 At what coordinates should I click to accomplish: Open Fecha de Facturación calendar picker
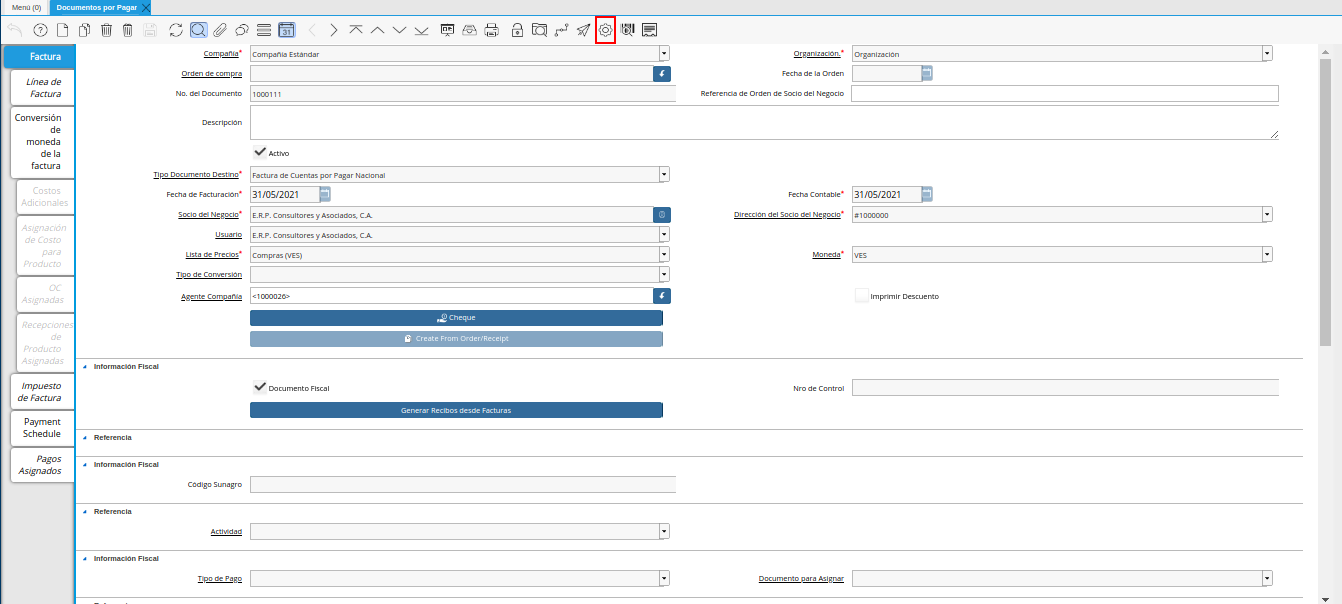[x=325, y=194]
